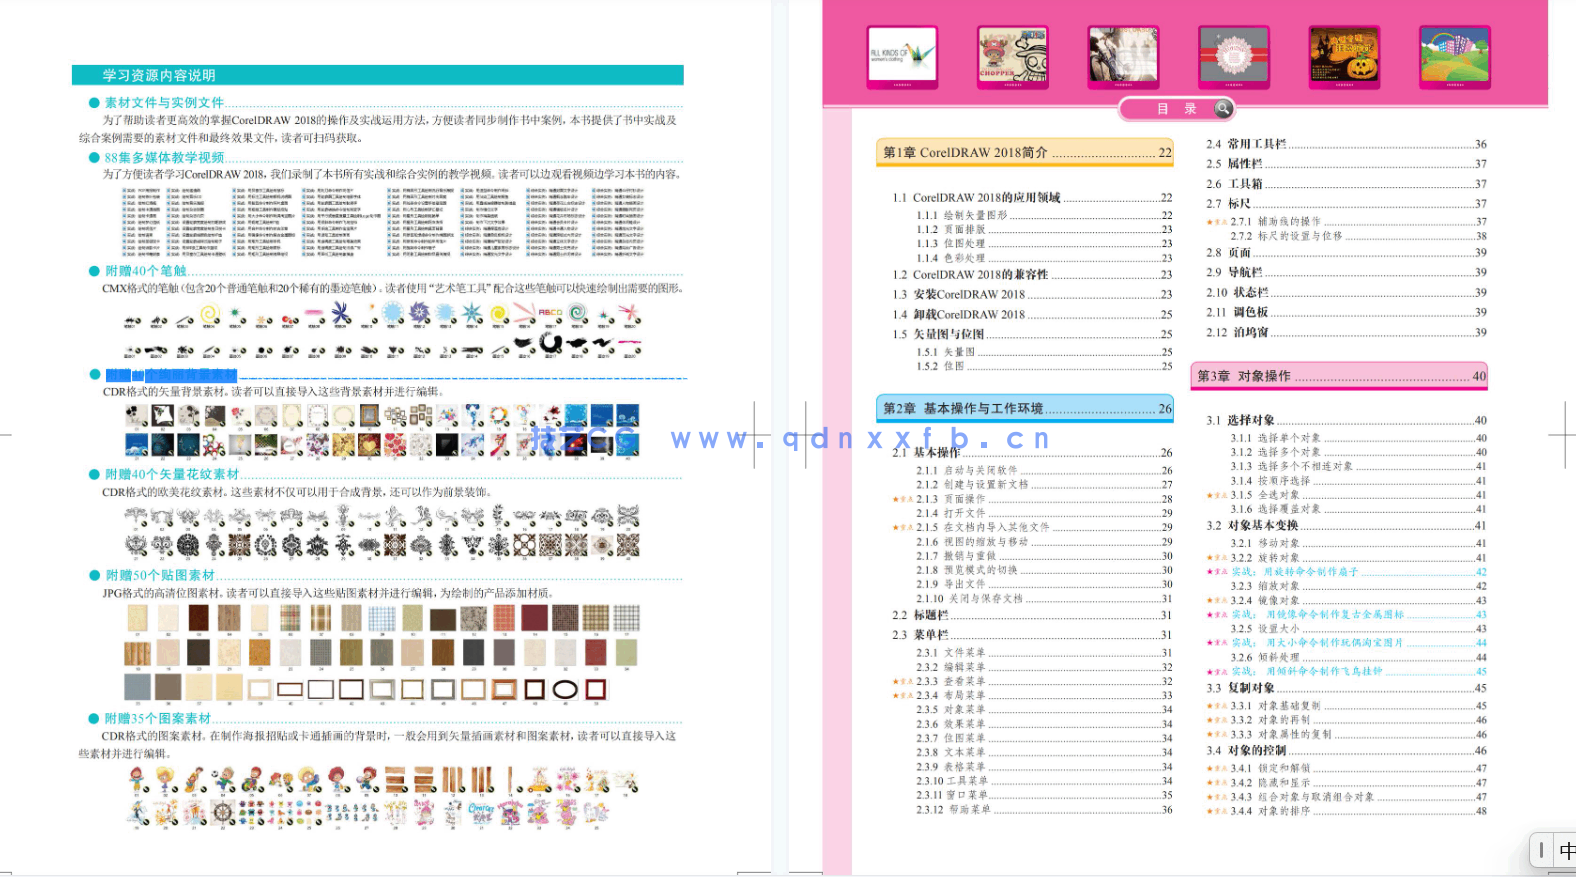
Task: Click entry 3.1.5 全选对象
Action: click(1358, 495)
